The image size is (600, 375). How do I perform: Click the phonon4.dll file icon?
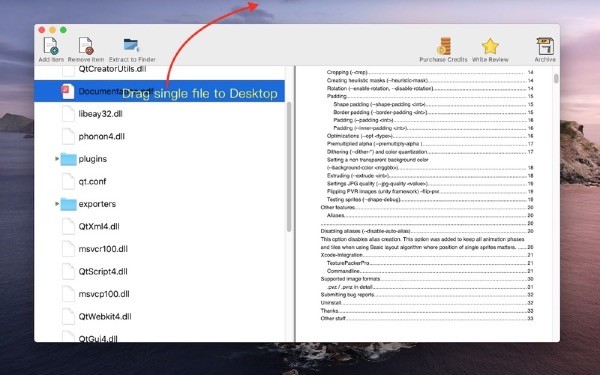point(68,136)
